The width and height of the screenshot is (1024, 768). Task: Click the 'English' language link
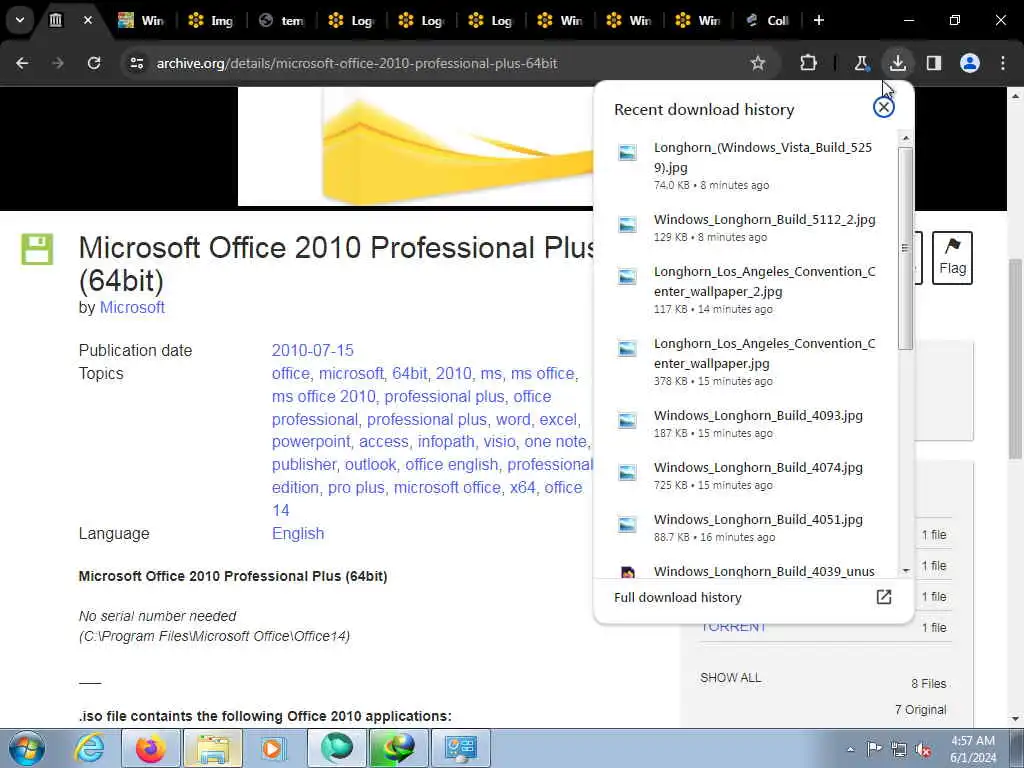pyautogui.click(x=298, y=534)
